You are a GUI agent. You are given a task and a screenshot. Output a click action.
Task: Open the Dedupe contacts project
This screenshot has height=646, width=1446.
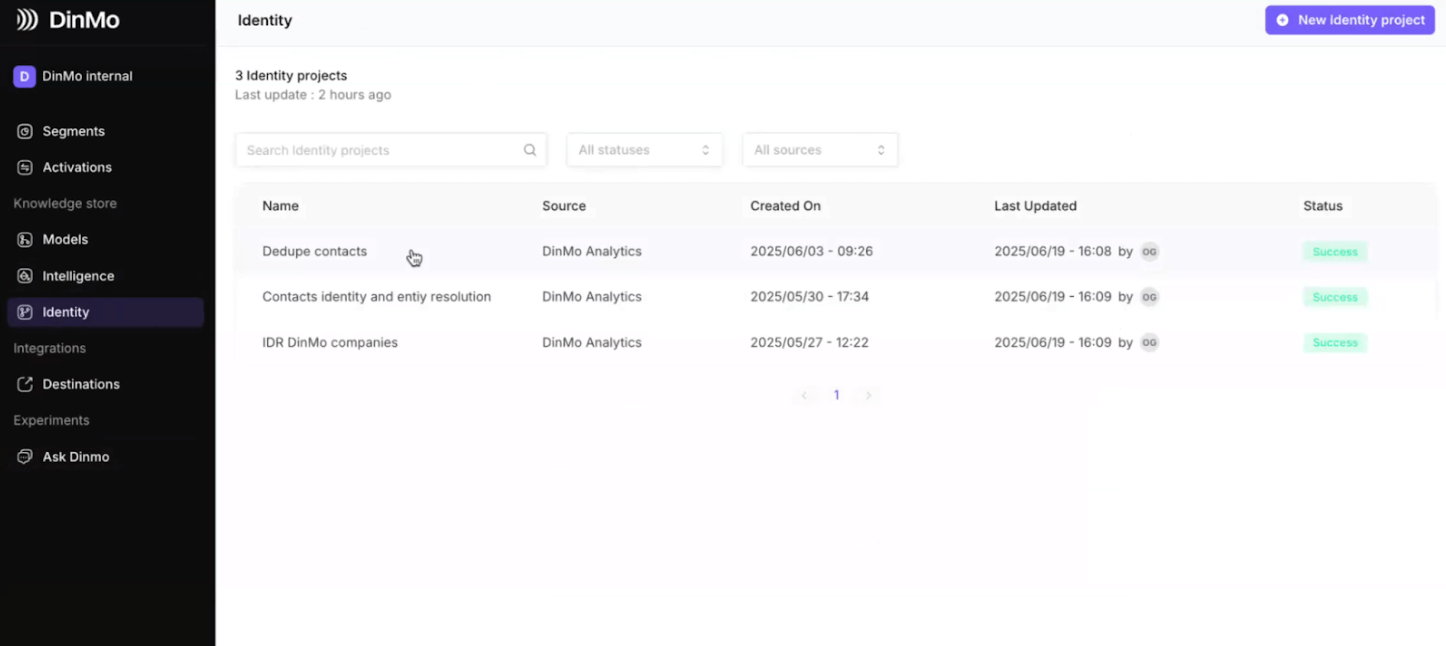point(314,251)
